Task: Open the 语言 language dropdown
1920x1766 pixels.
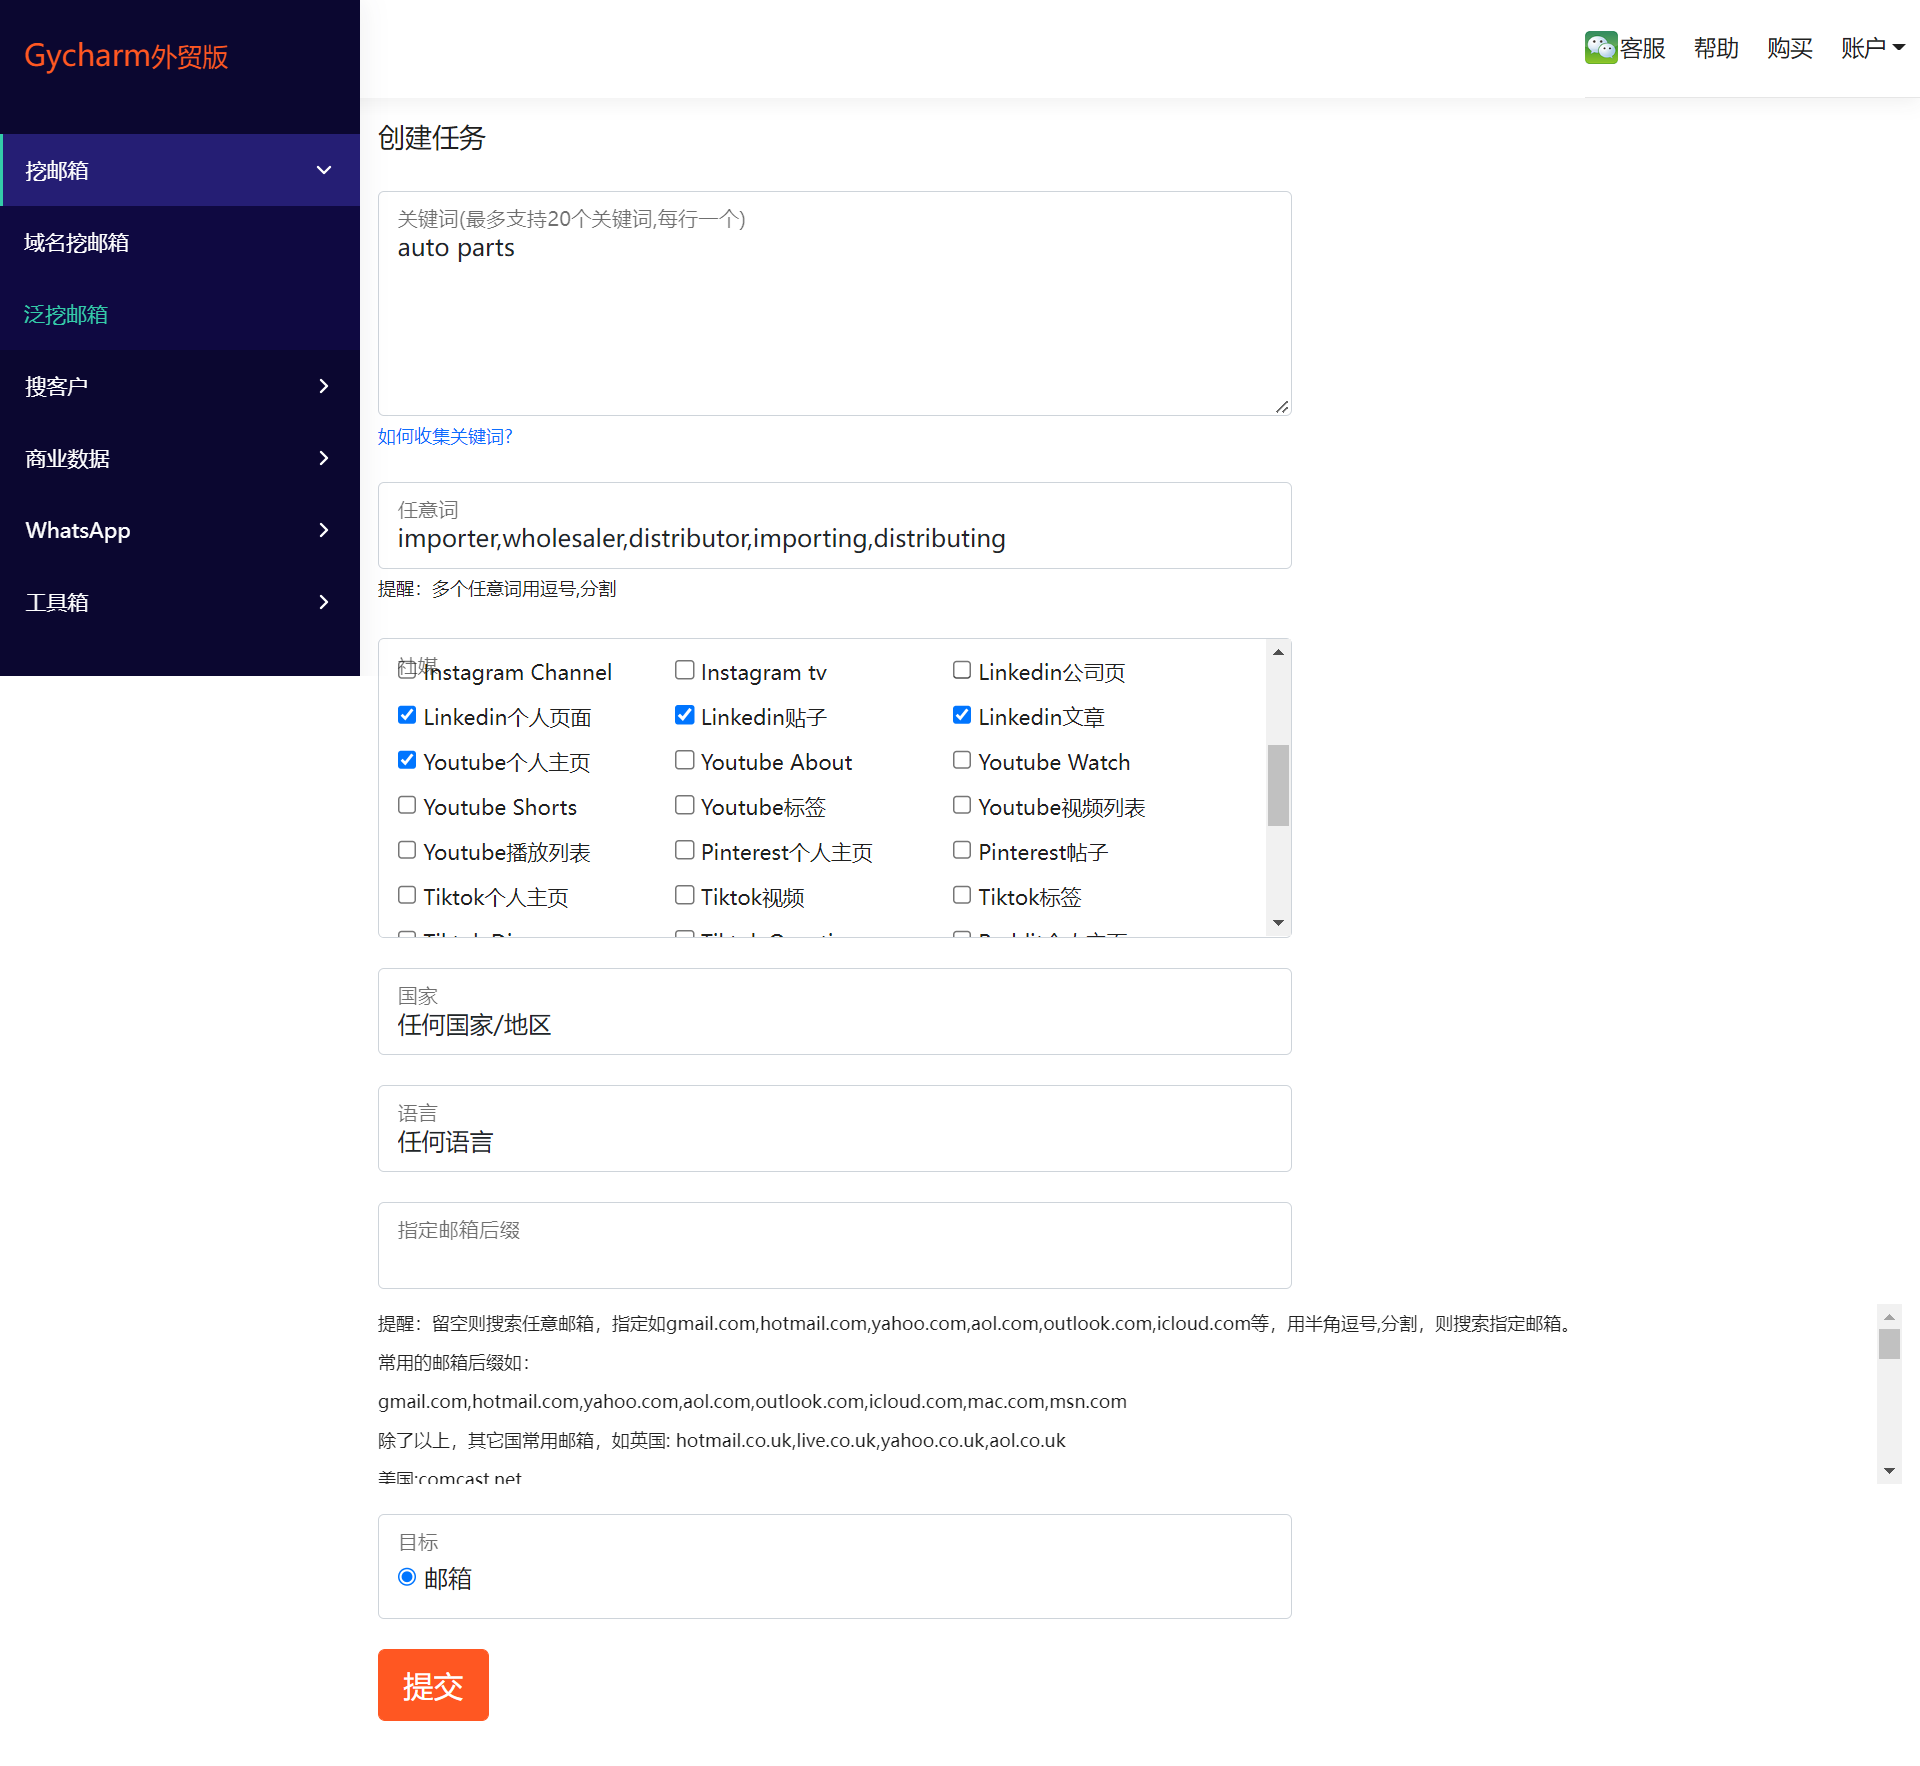Action: point(835,1128)
